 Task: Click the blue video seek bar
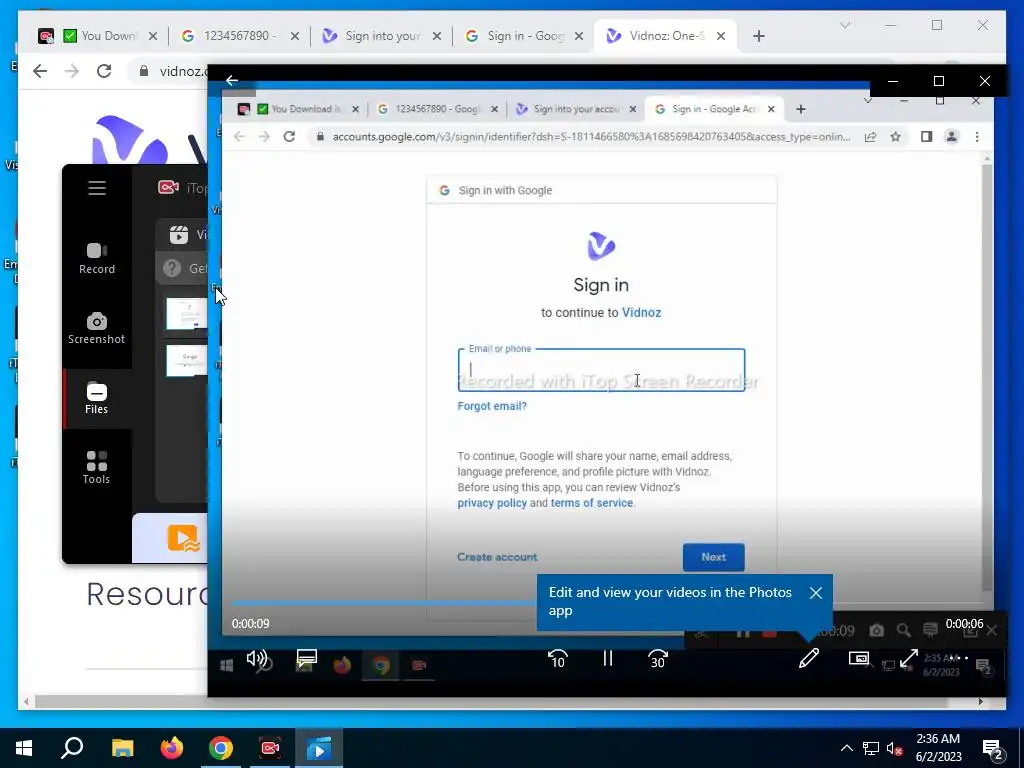tap(384, 603)
